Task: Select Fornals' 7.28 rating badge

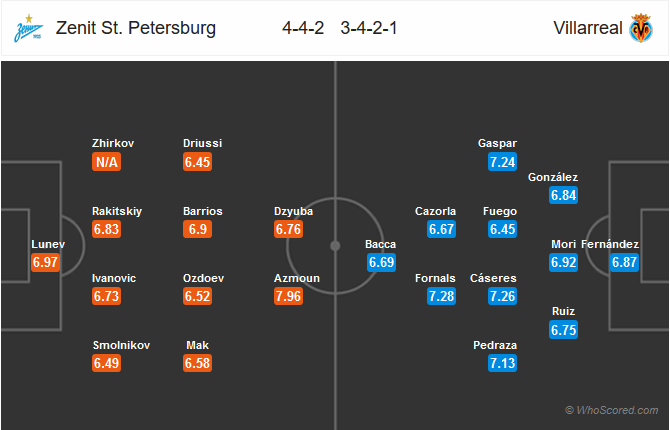Action: [441, 296]
